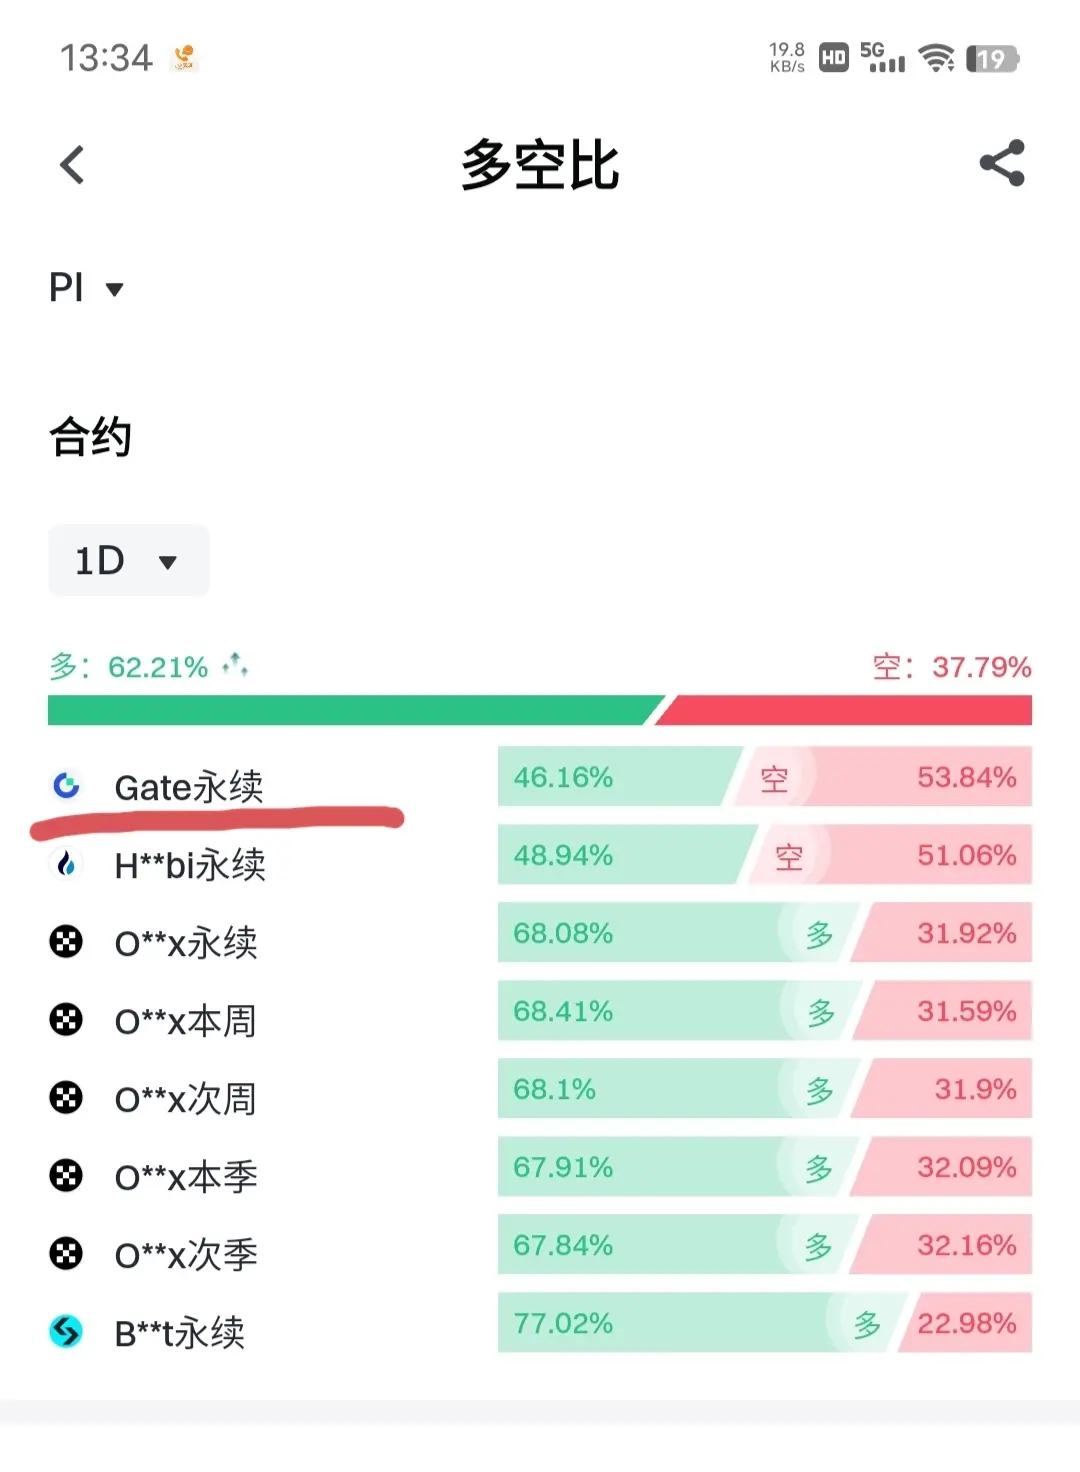
Task: Tap the B**t exchange logo icon
Action: click(66, 1331)
